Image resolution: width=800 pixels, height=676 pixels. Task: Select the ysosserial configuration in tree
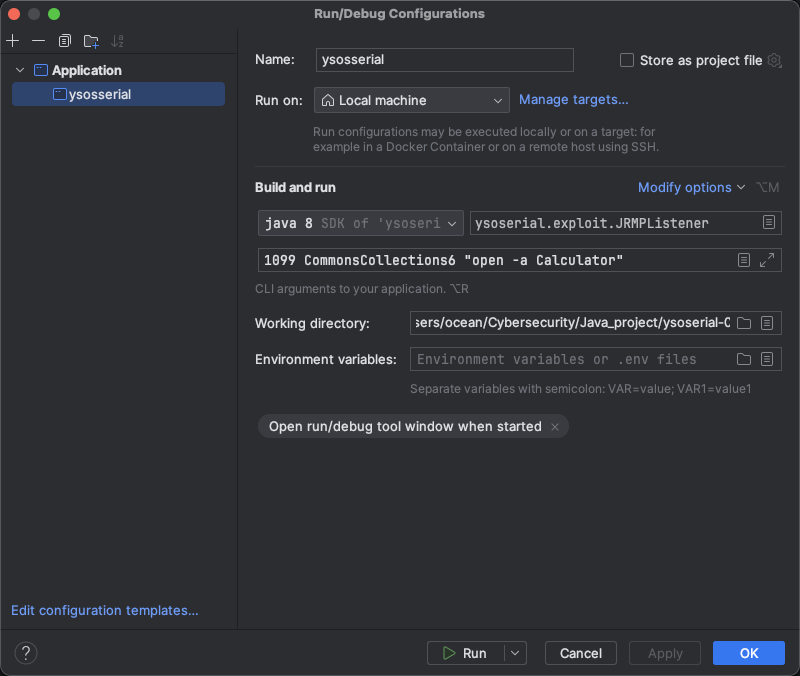pos(100,94)
